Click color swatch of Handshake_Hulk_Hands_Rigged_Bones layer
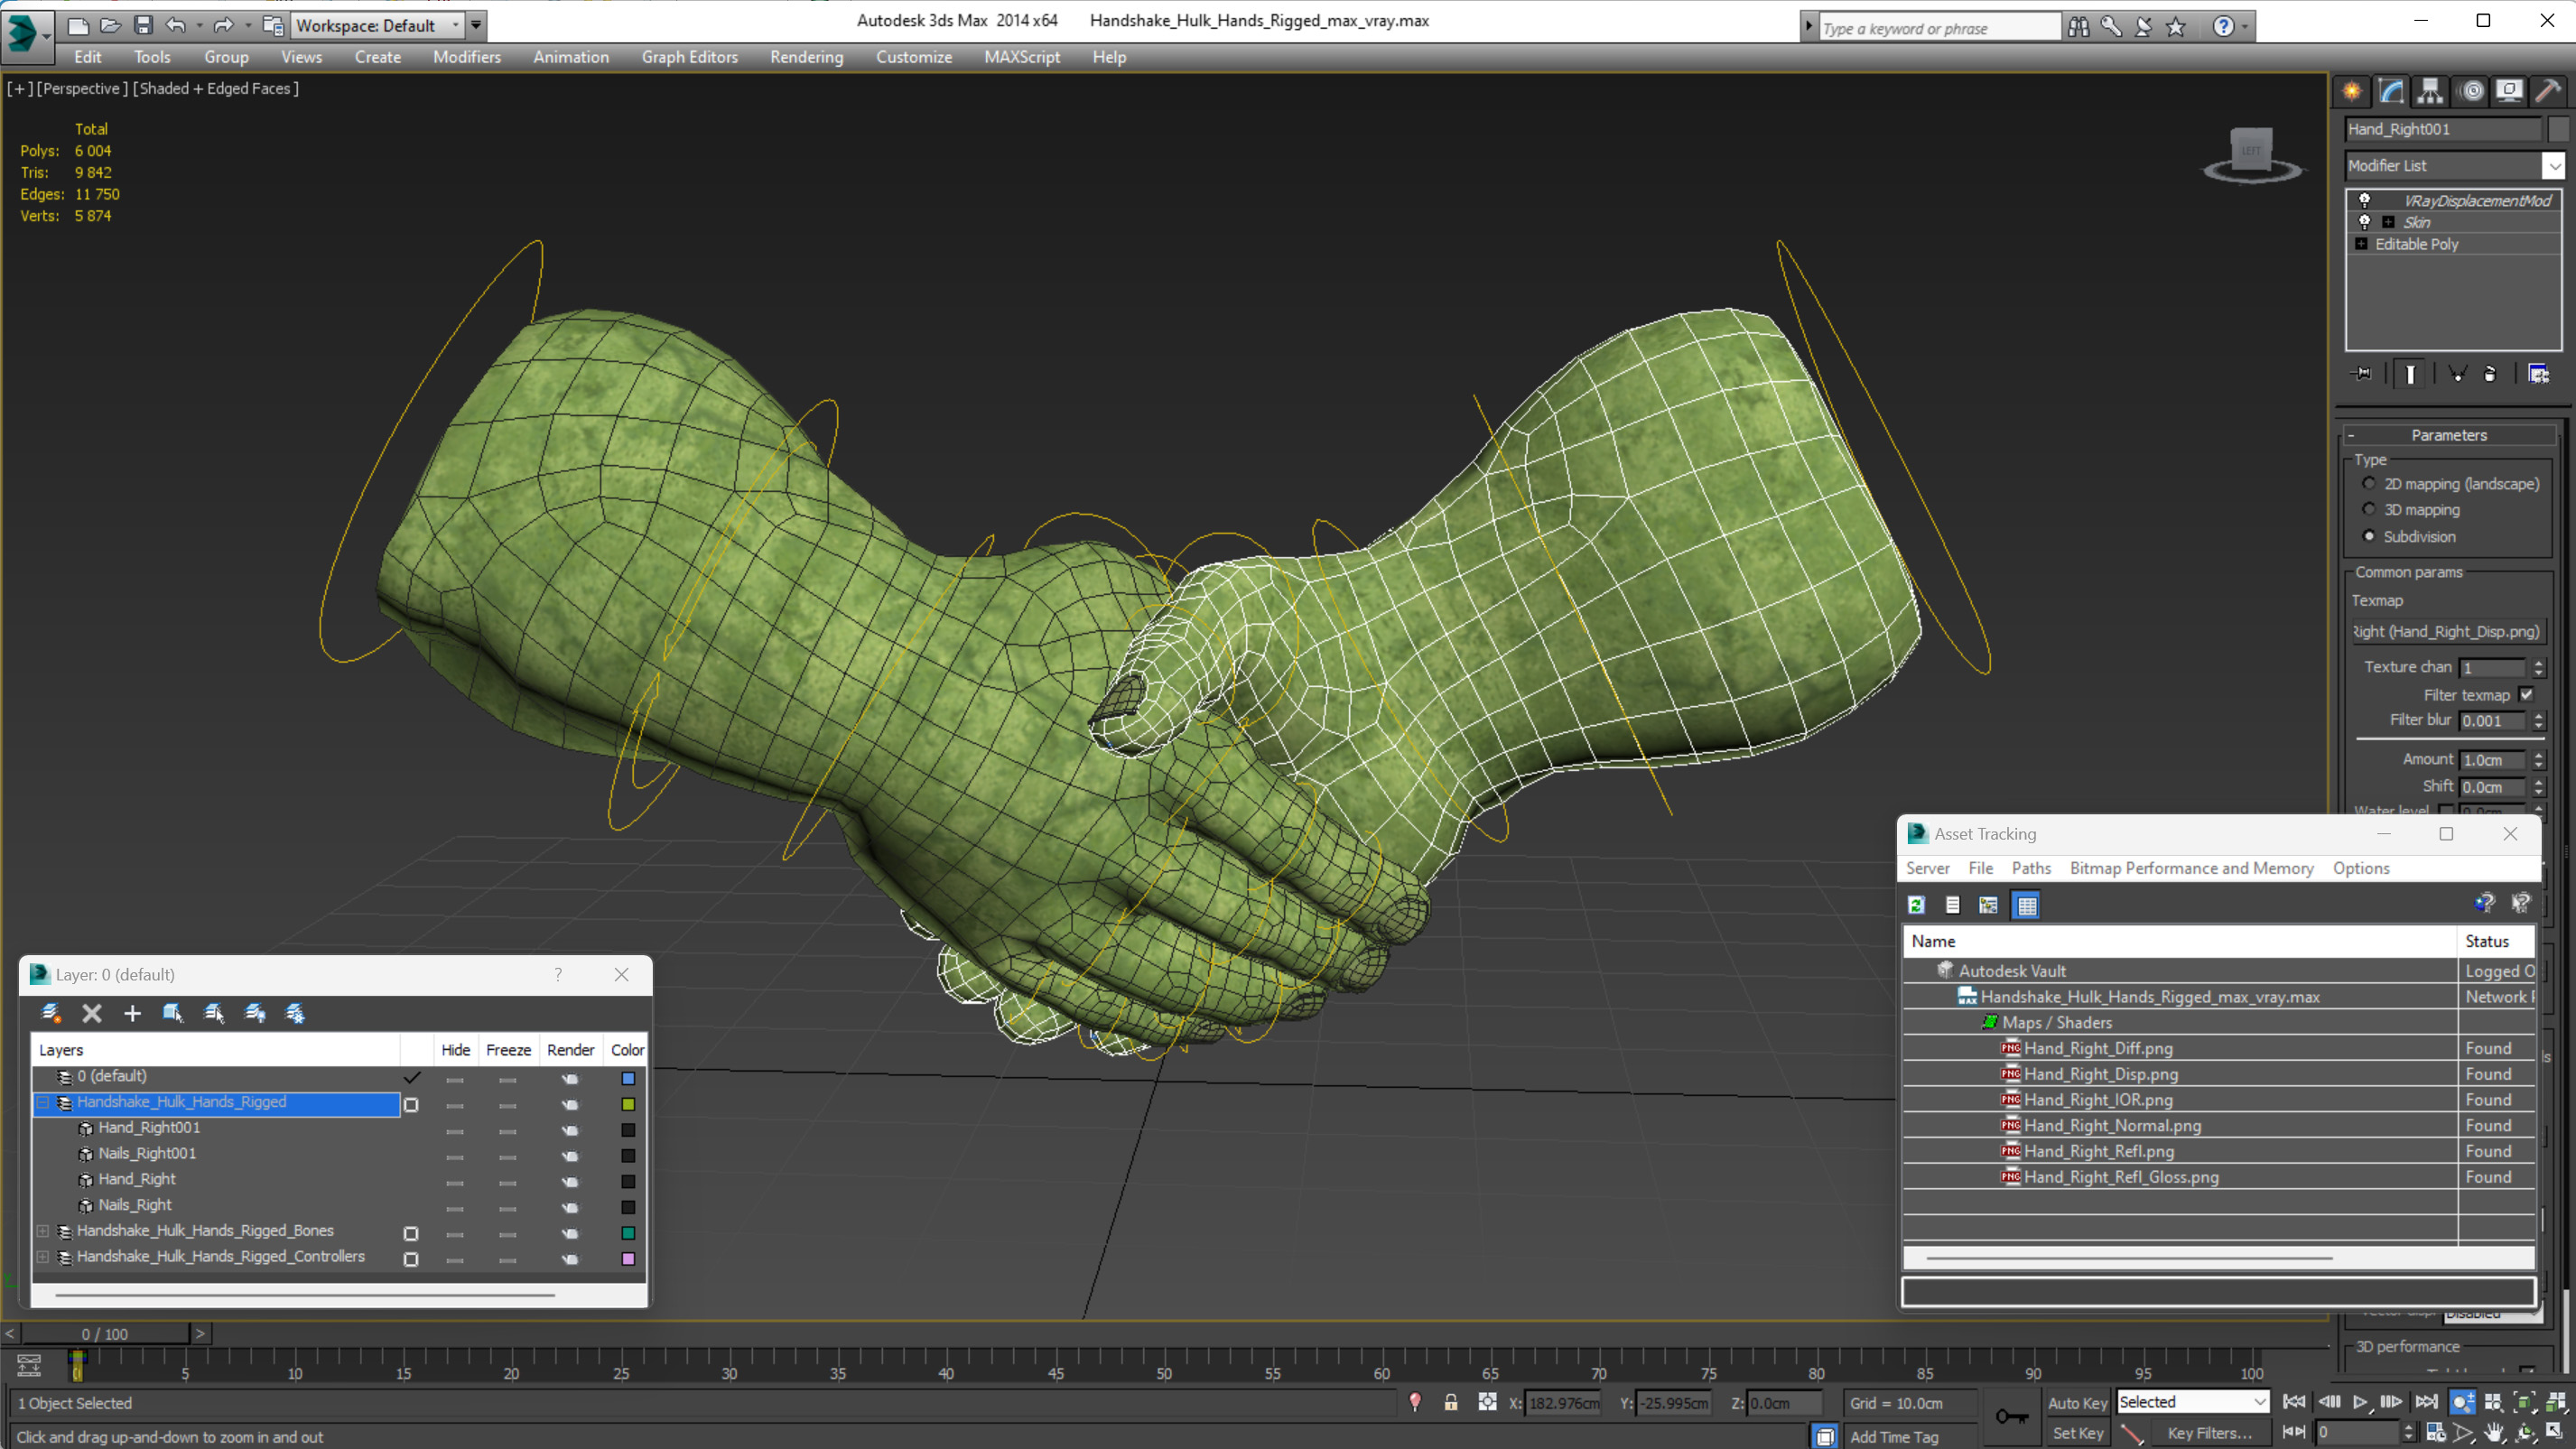 pyautogui.click(x=628, y=1233)
